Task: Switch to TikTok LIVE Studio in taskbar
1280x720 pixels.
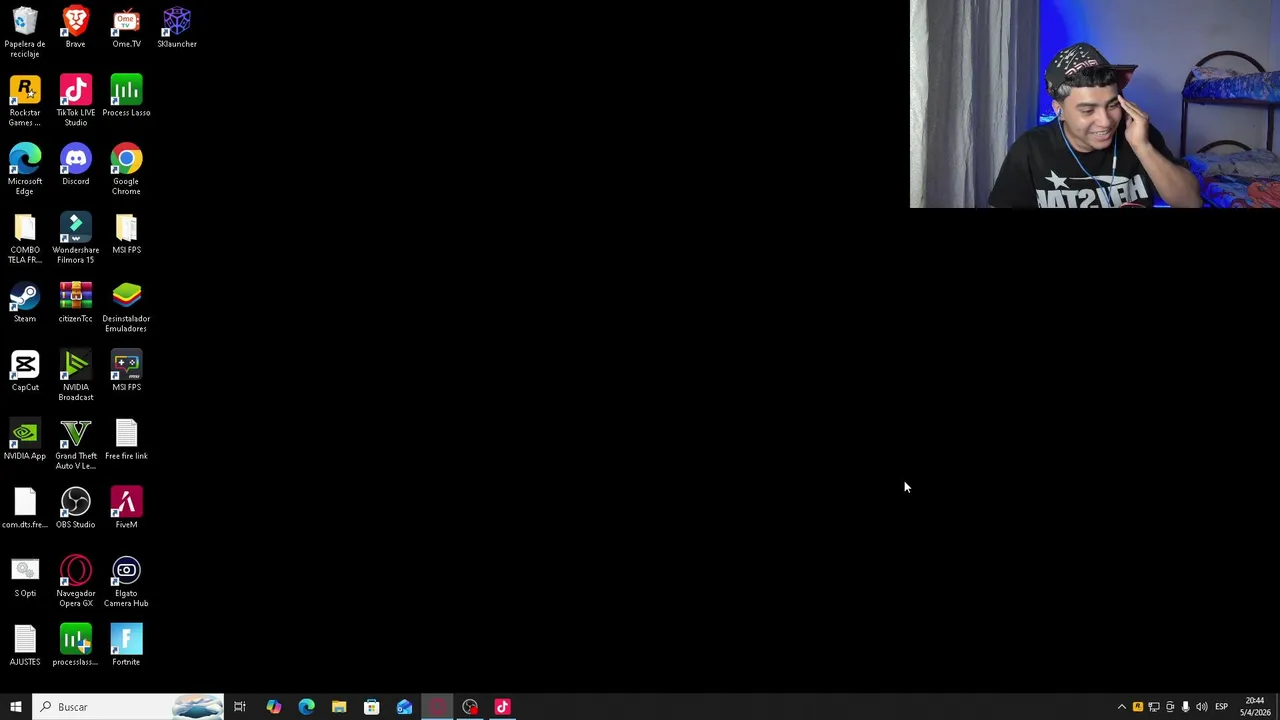Action: (502, 707)
